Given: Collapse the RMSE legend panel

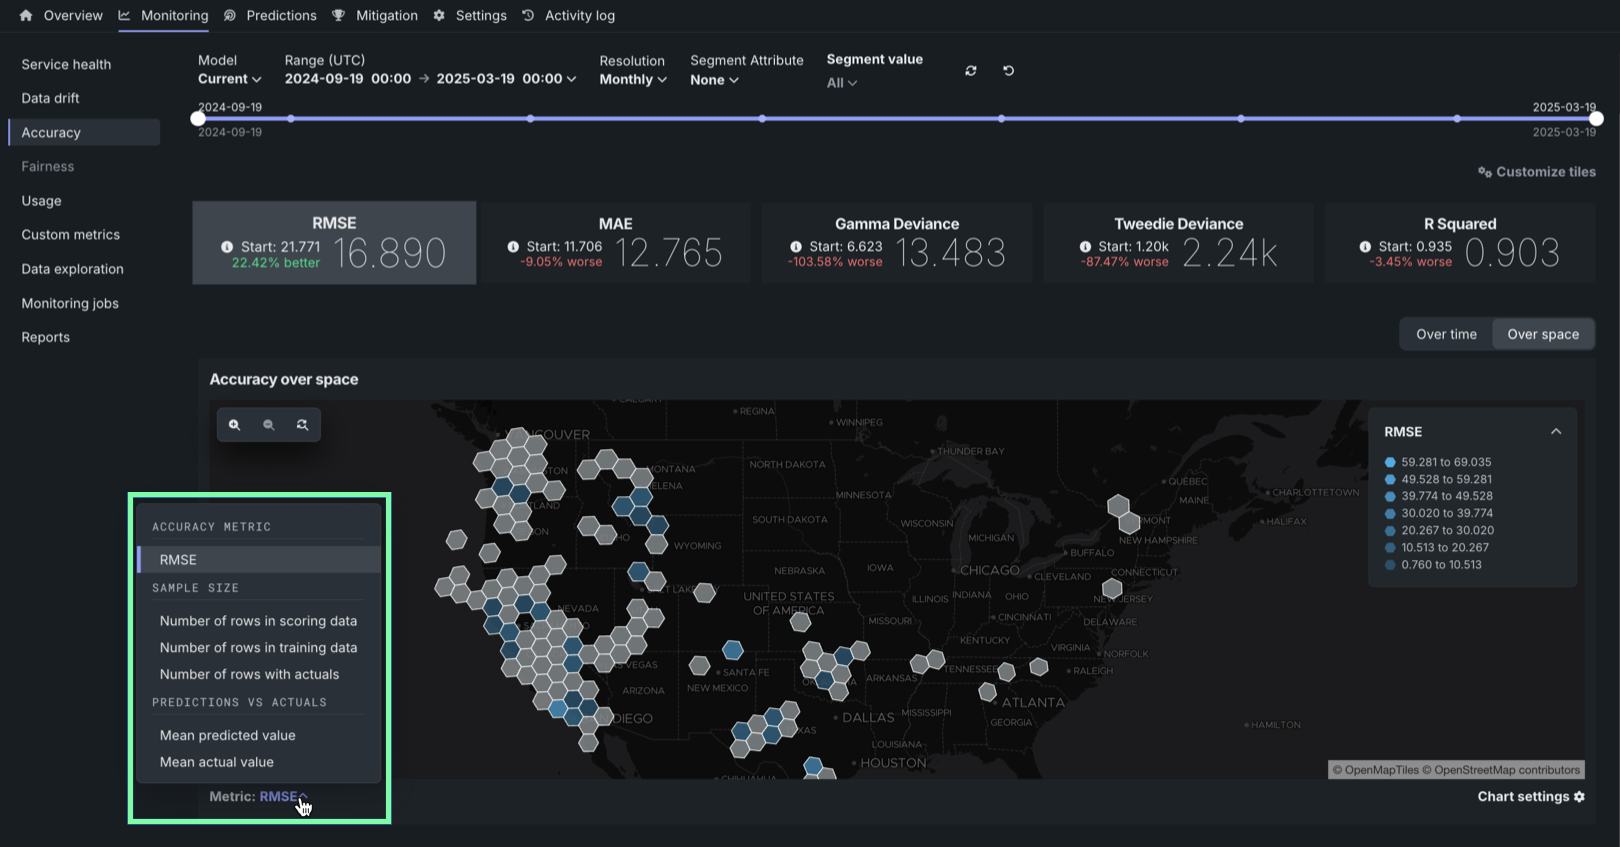Looking at the screenshot, I should [x=1555, y=432].
